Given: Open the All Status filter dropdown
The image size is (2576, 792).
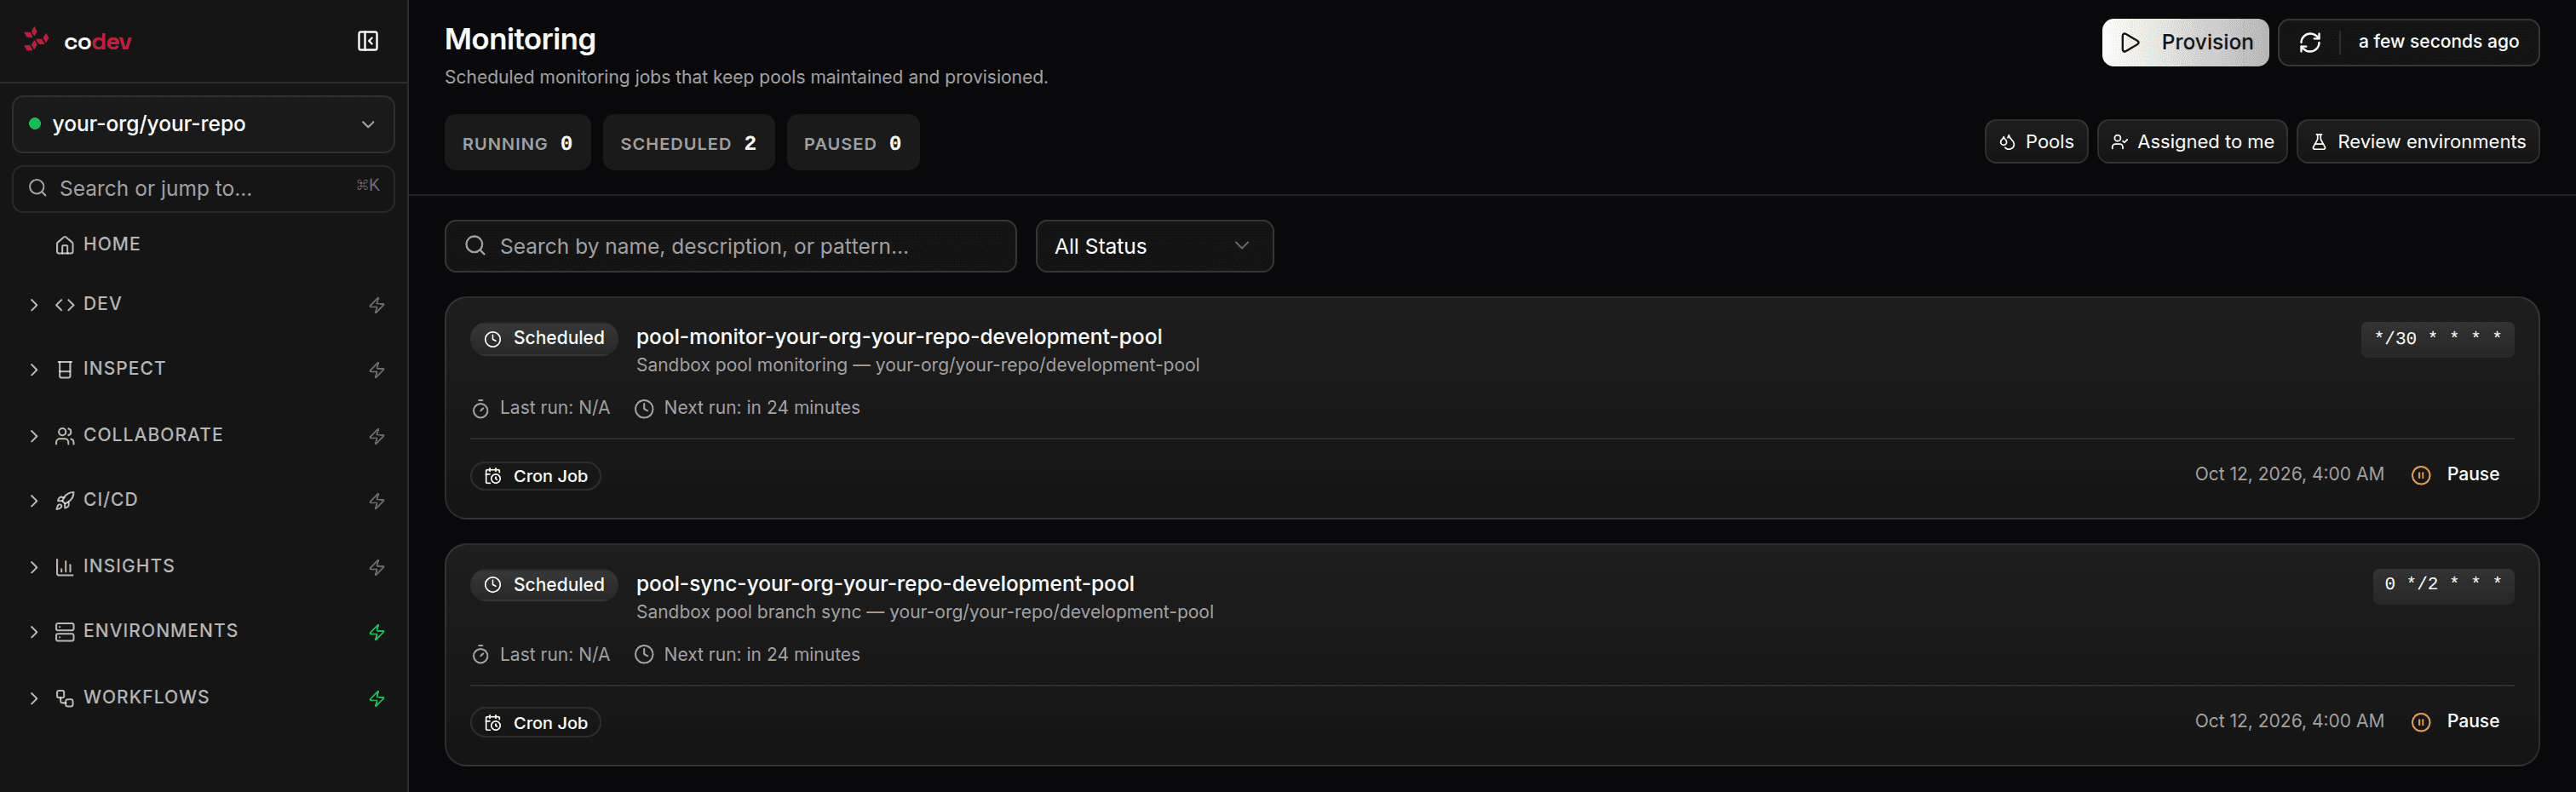Looking at the screenshot, I should click(x=1154, y=246).
